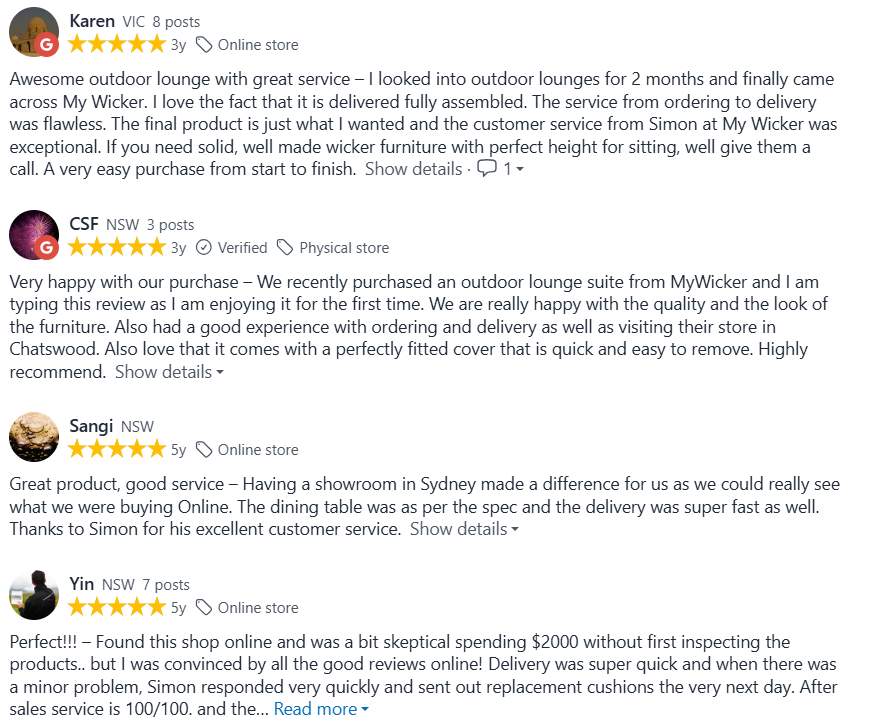
Task: Expand Show details on CSF's review
Action: (x=162, y=371)
